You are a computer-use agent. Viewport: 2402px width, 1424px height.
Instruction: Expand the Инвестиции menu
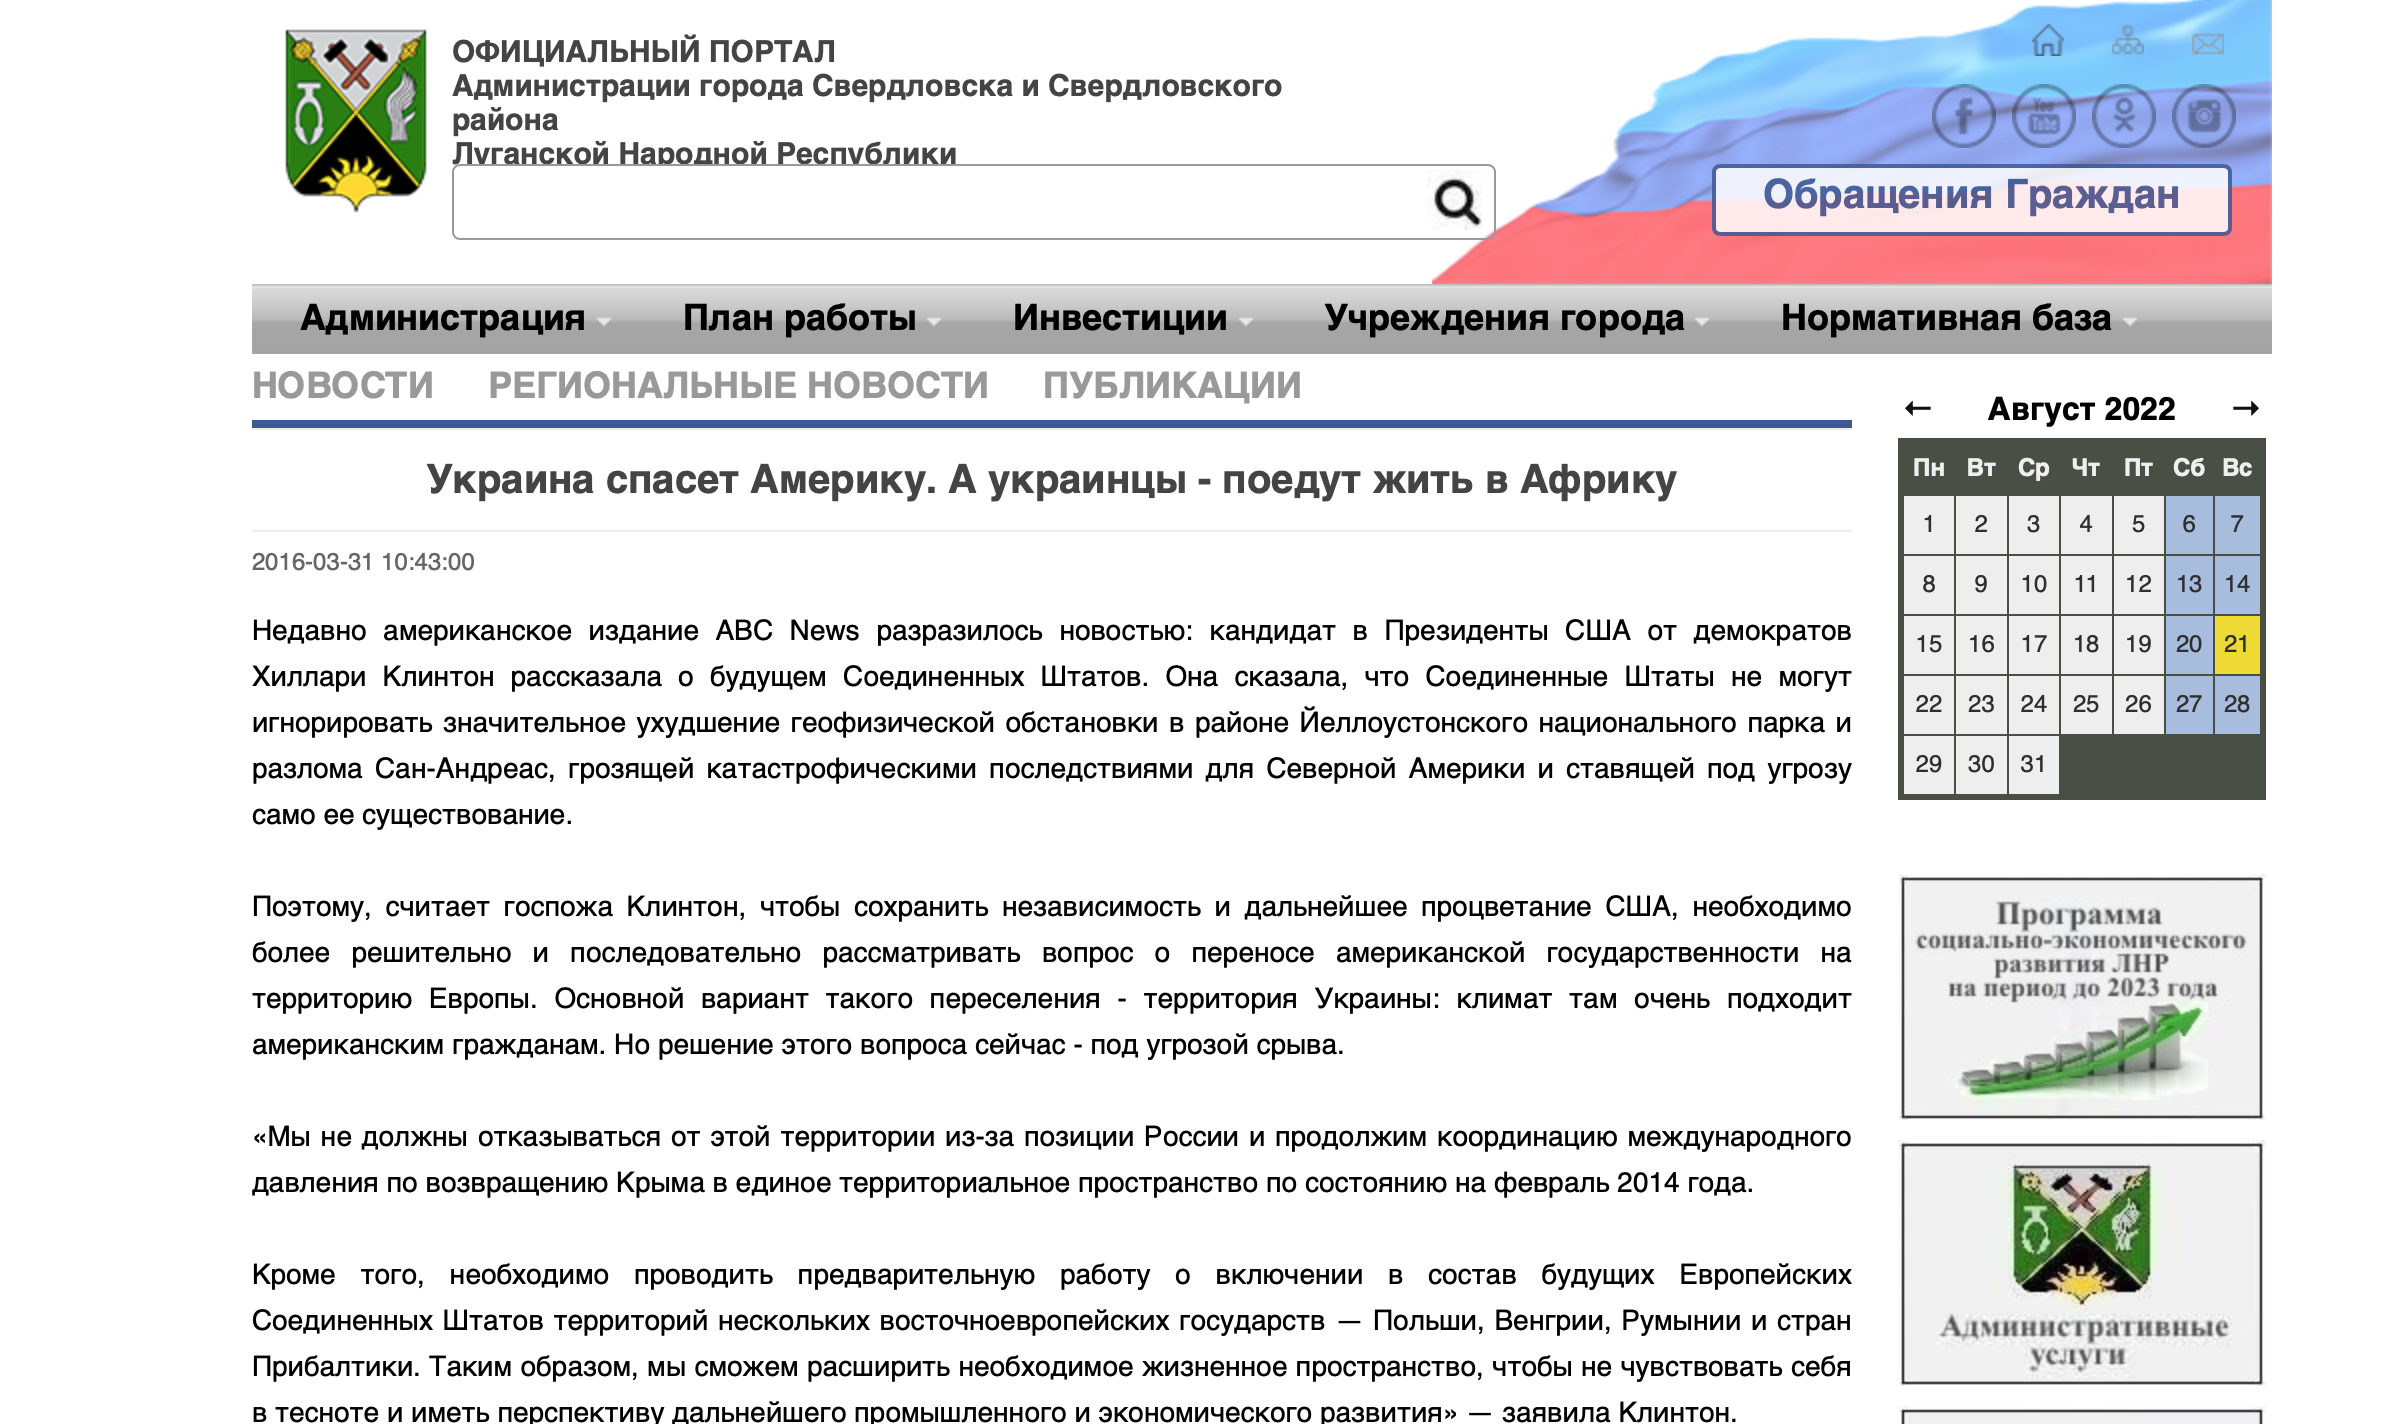click(1132, 318)
